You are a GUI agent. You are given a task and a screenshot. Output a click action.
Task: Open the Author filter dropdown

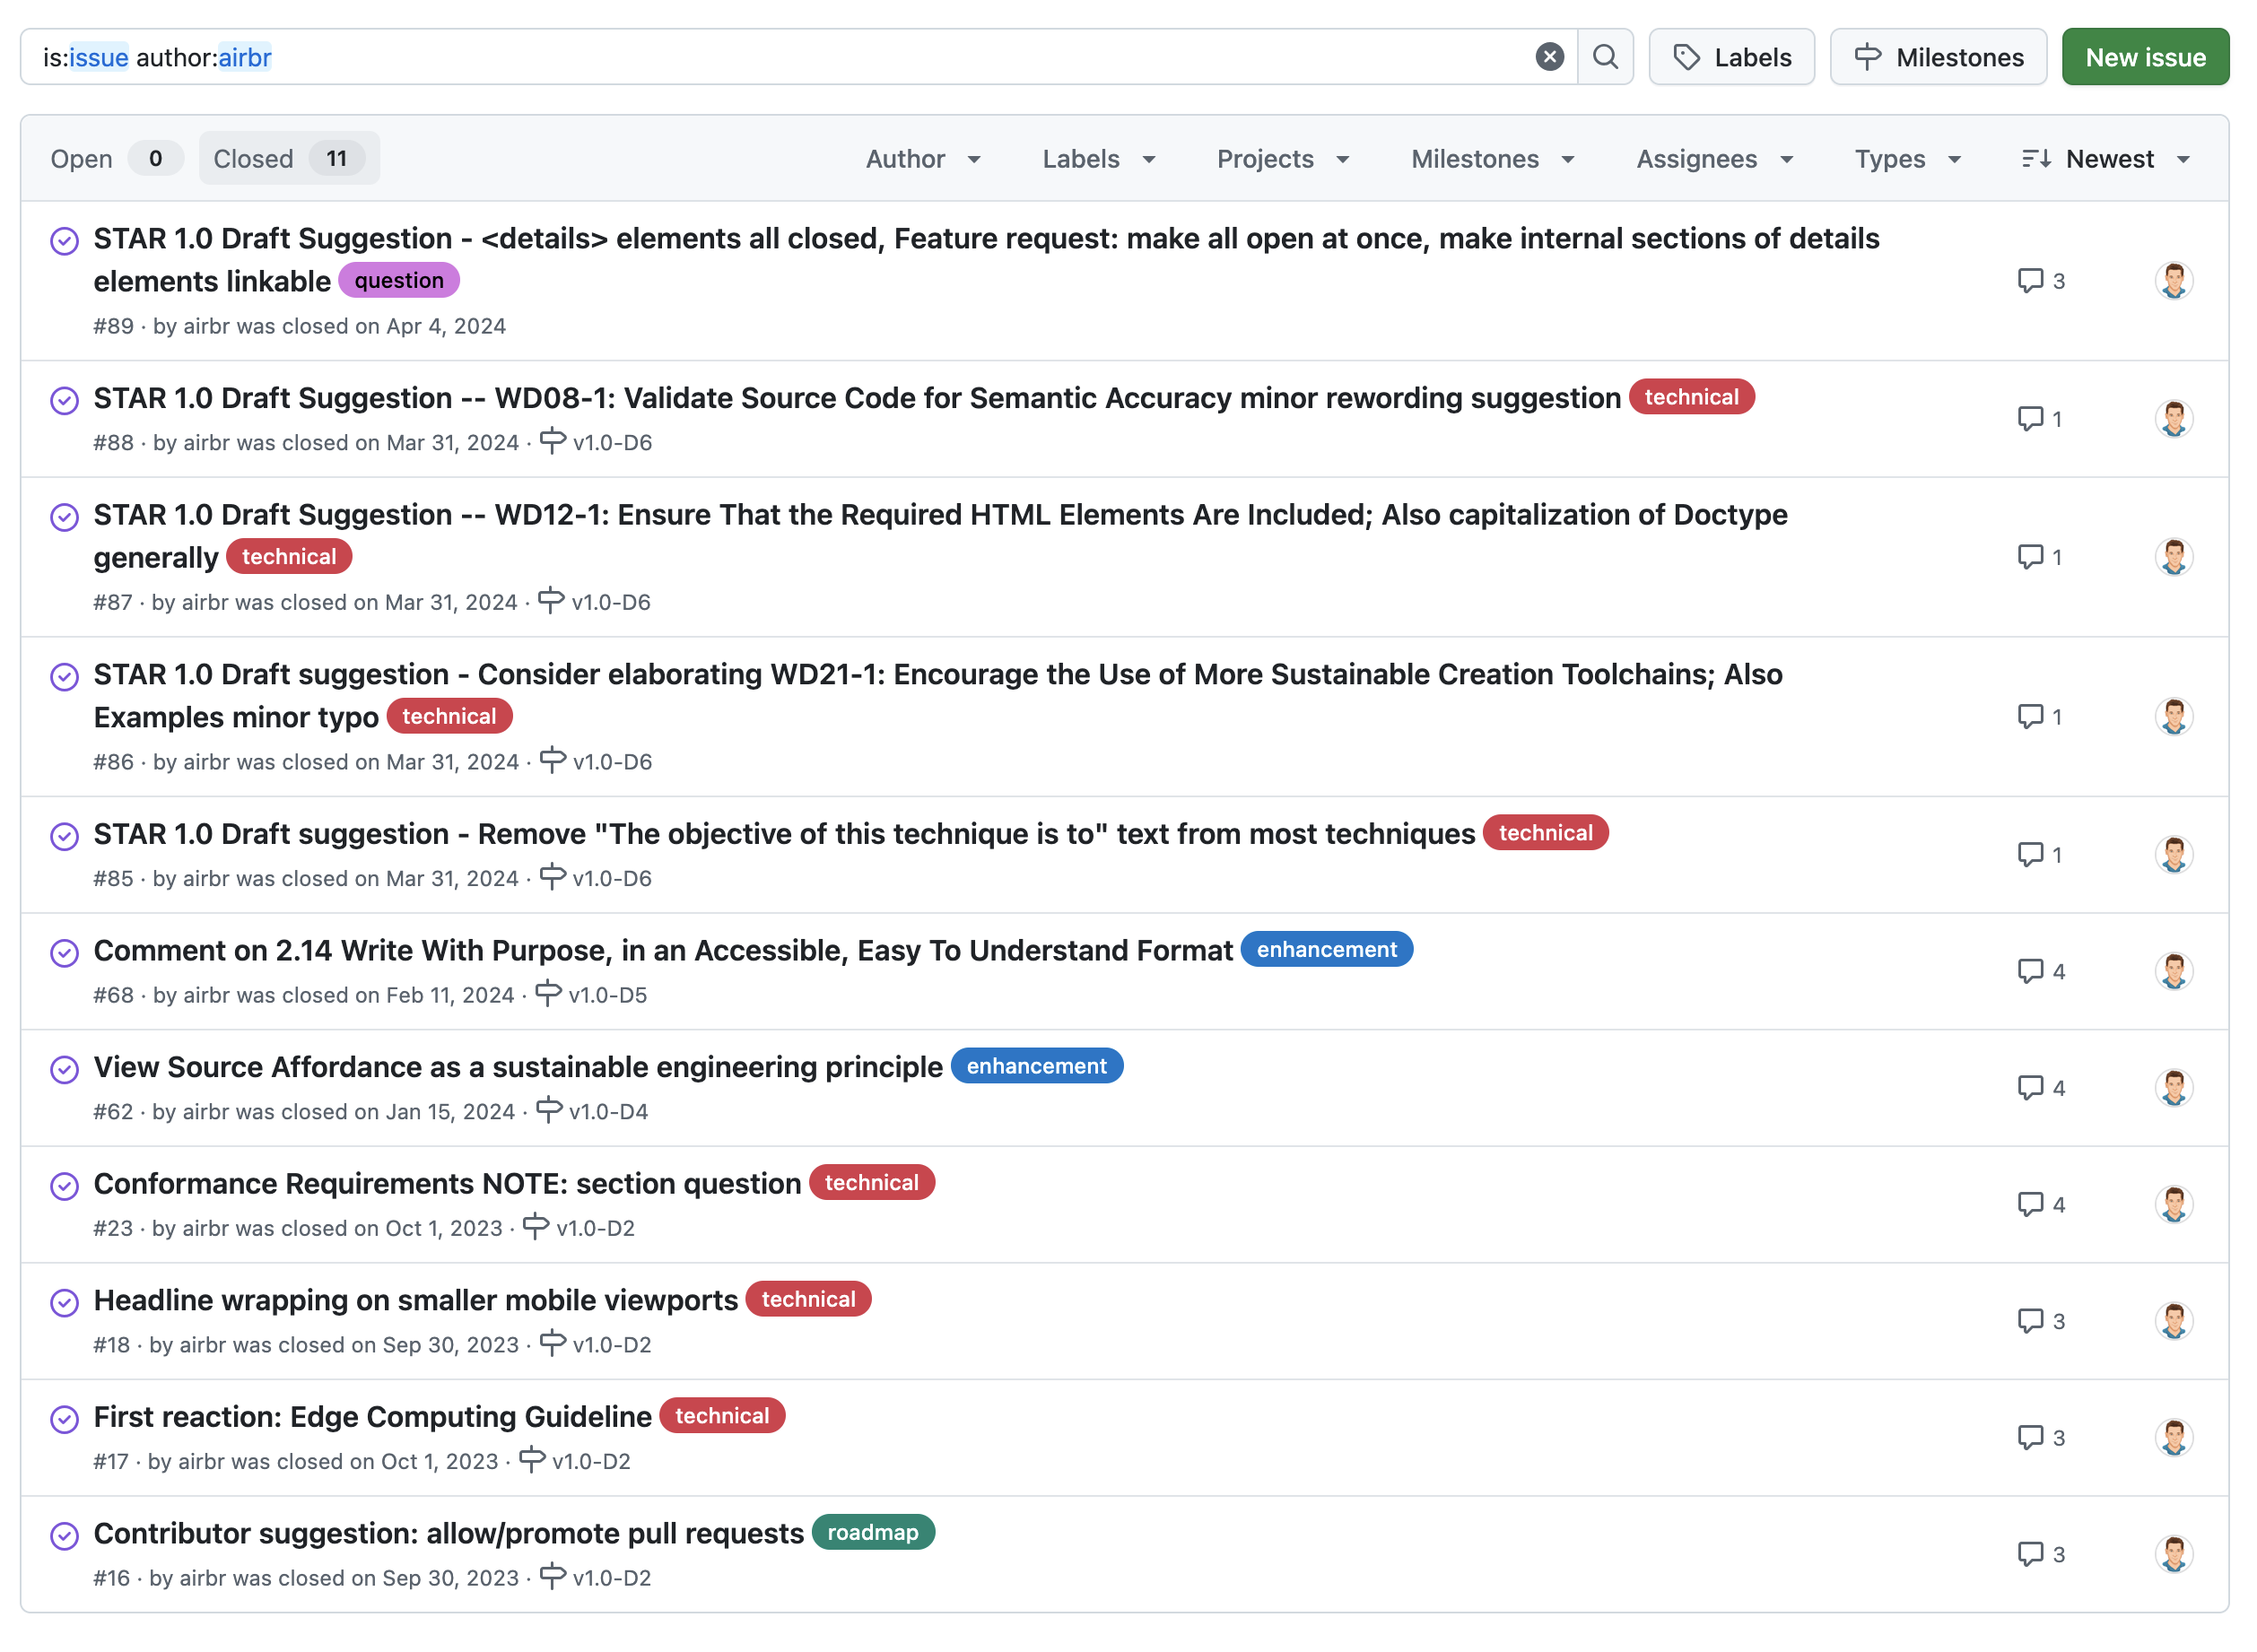click(x=923, y=158)
